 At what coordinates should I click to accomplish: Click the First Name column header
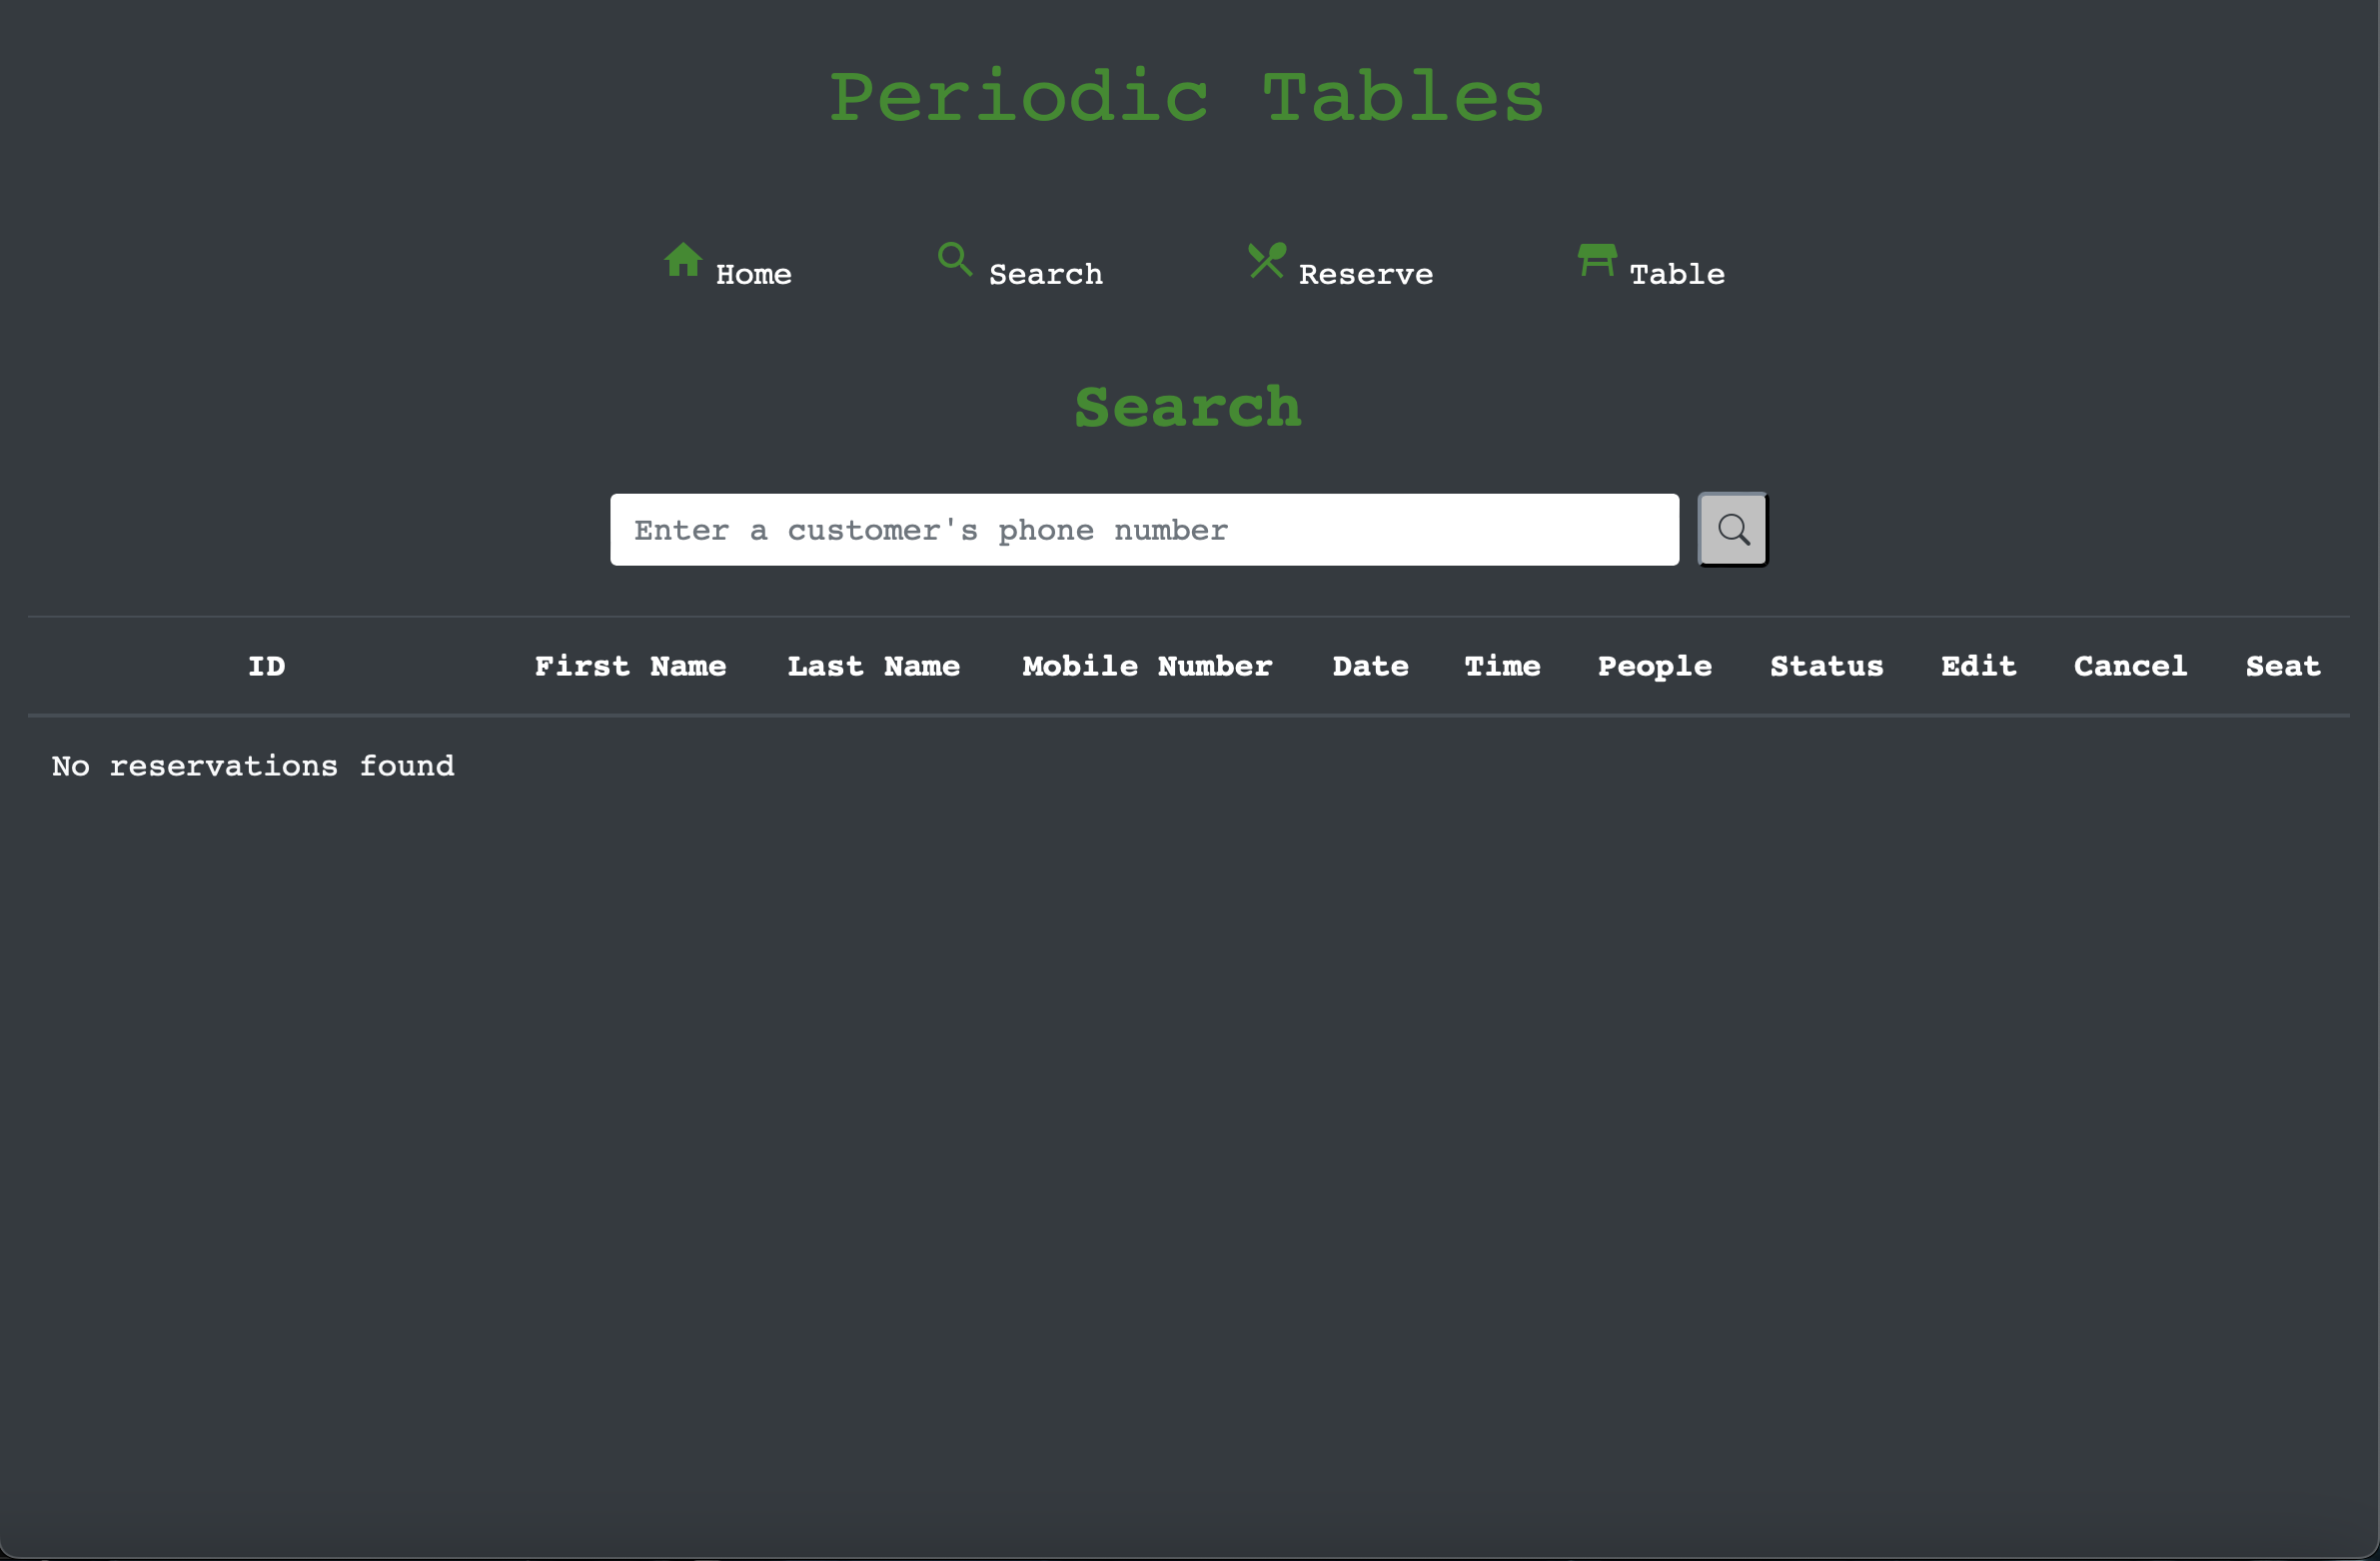coord(630,667)
